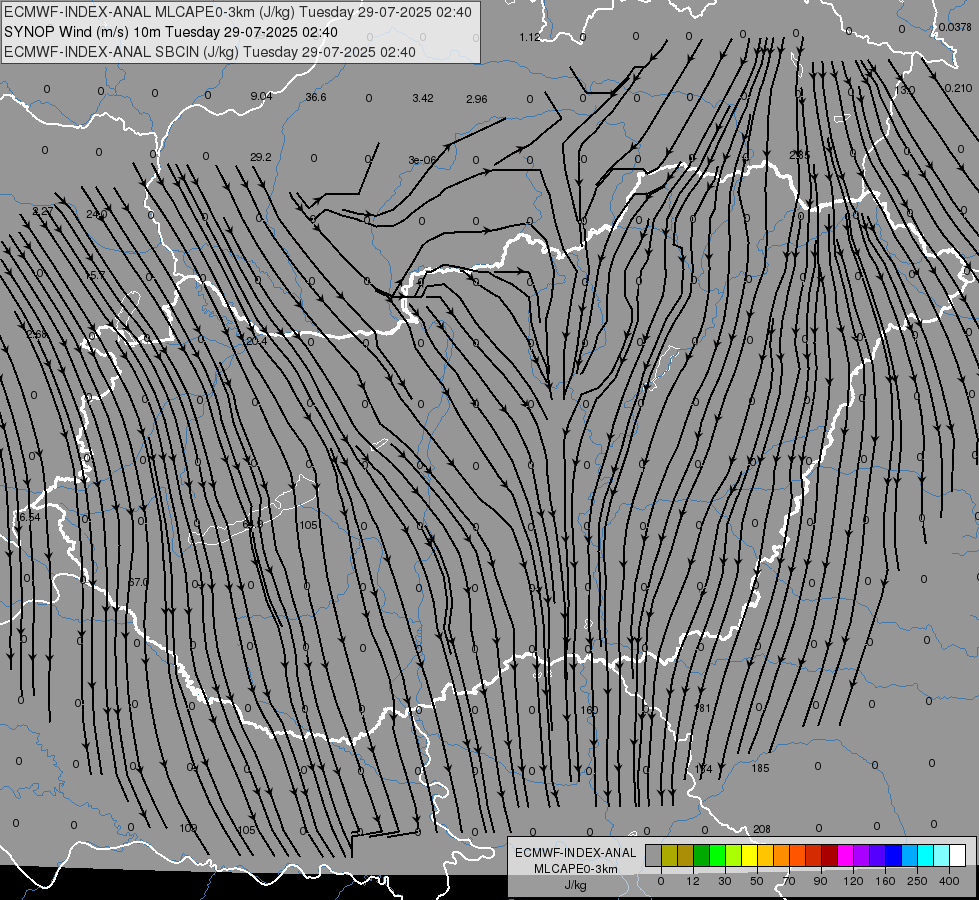
Task: Select the '185' grid value
Action: tap(760, 768)
